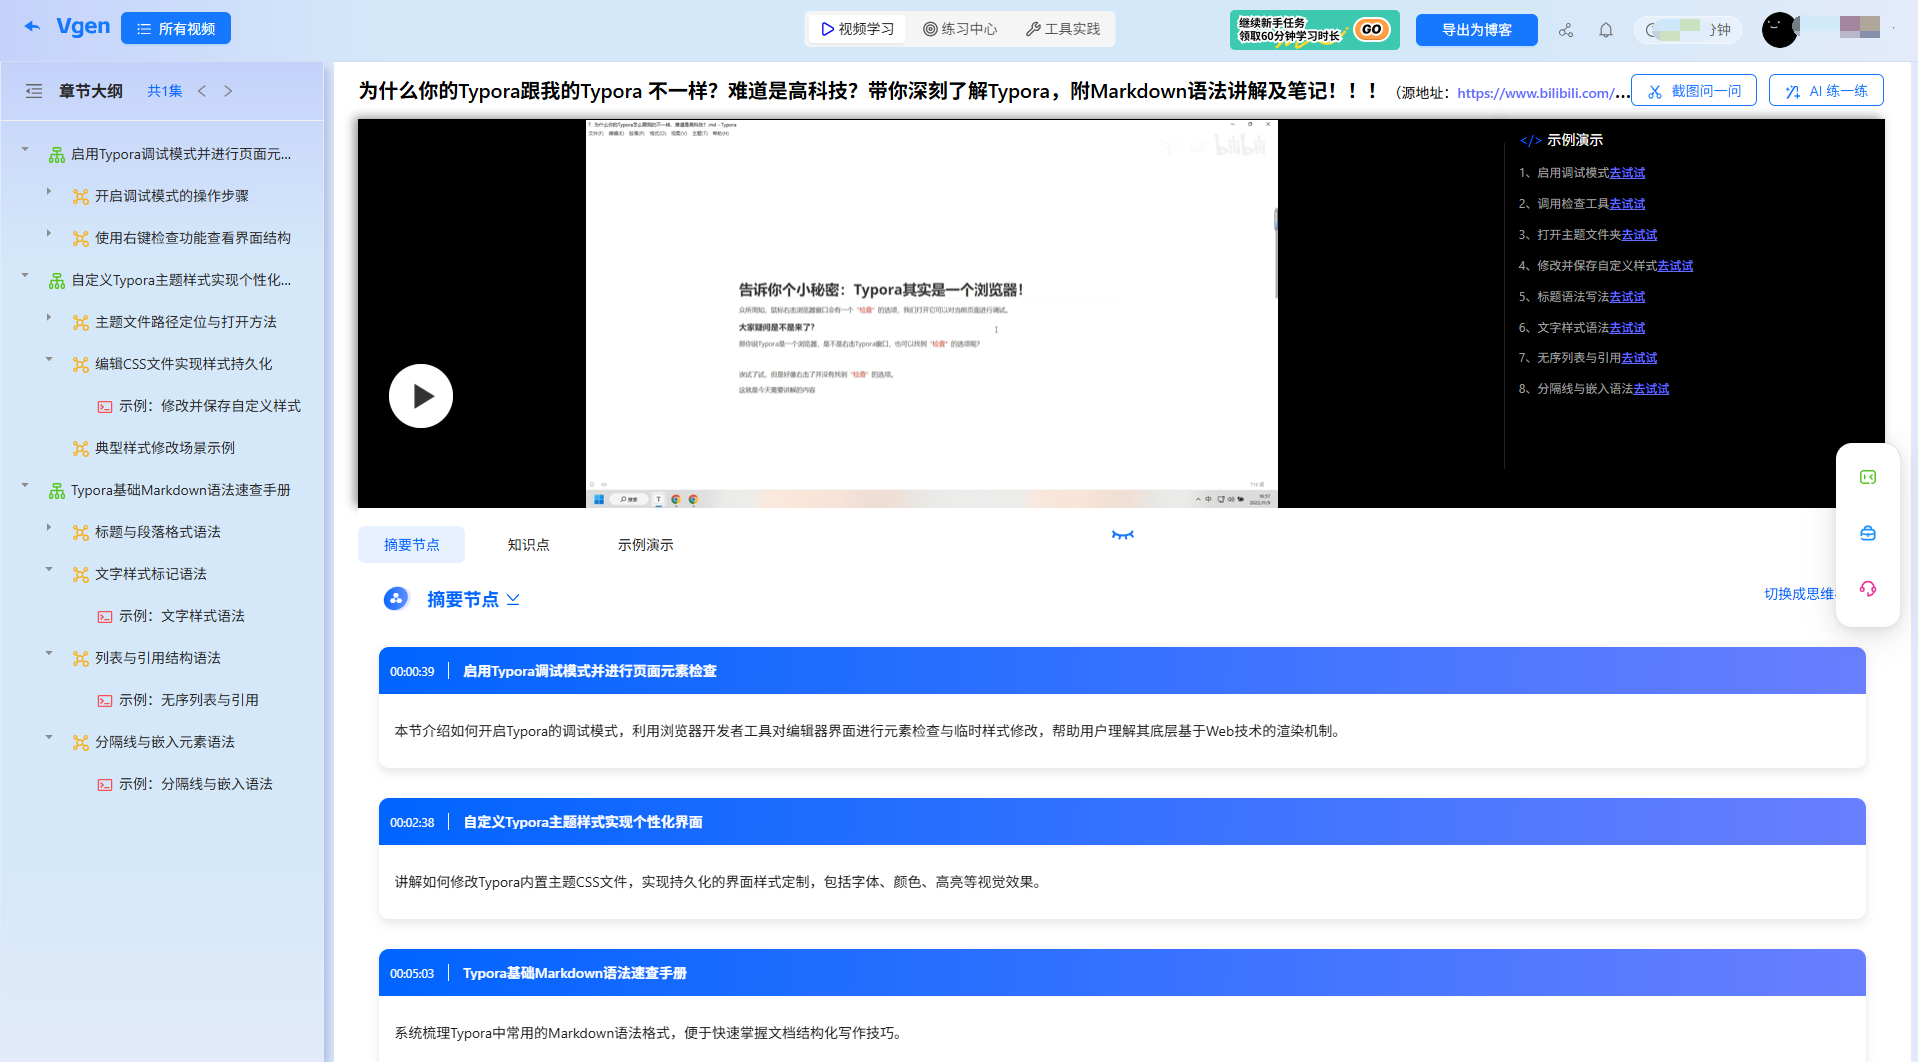Select the 示例演示 tab below video
Viewport: 1918px width, 1062px height.
coord(645,545)
